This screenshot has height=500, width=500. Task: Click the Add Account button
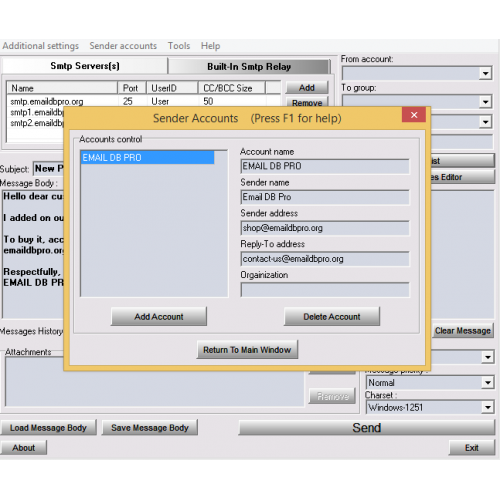159,316
